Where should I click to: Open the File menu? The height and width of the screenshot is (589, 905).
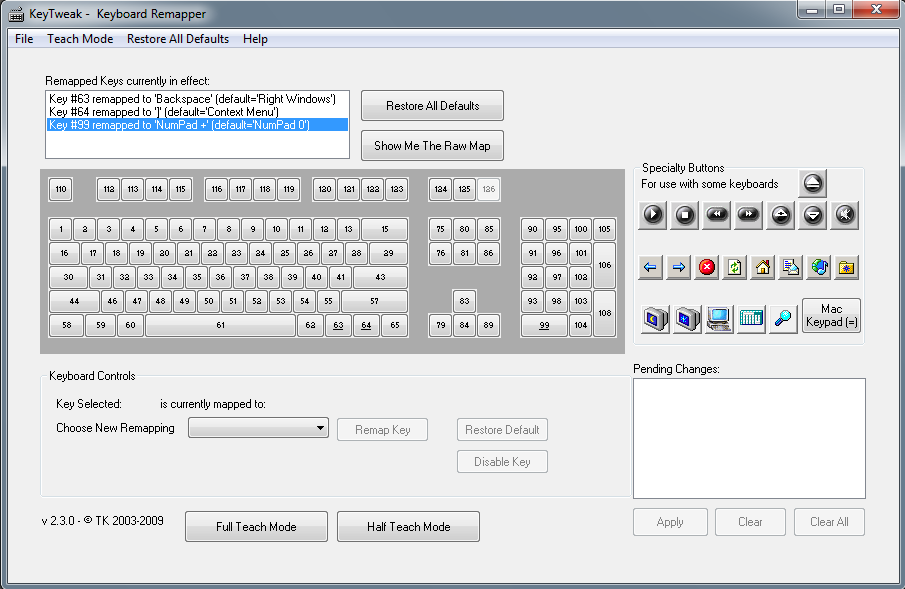tap(23, 39)
